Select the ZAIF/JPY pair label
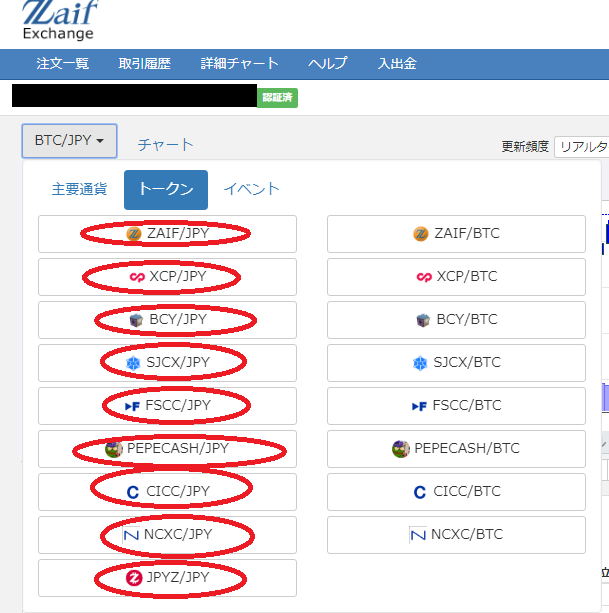The width and height of the screenshot is (609, 613). coord(178,233)
